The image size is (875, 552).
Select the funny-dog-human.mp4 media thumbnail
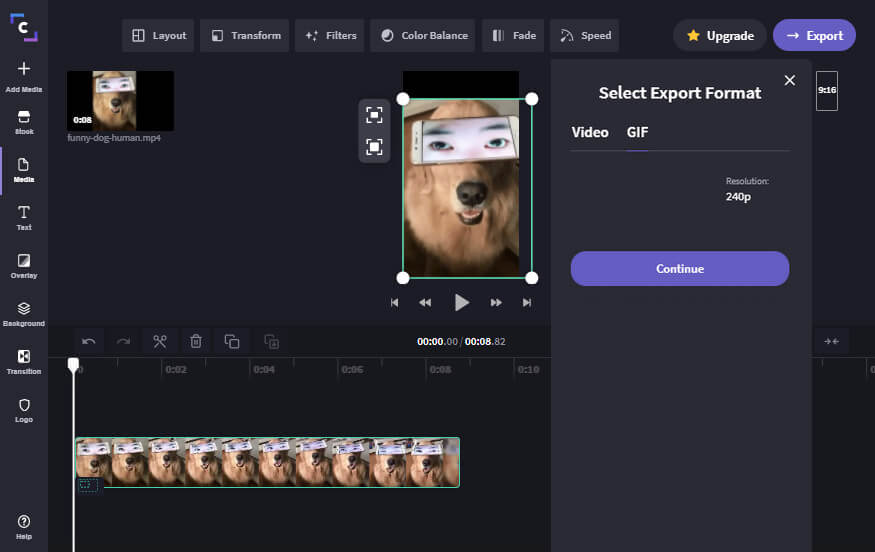click(120, 101)
